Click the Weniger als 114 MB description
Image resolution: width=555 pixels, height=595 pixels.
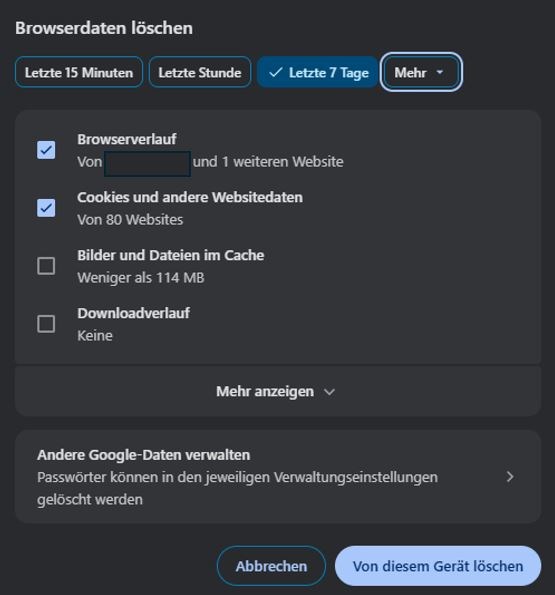click(x=141, y=278)
